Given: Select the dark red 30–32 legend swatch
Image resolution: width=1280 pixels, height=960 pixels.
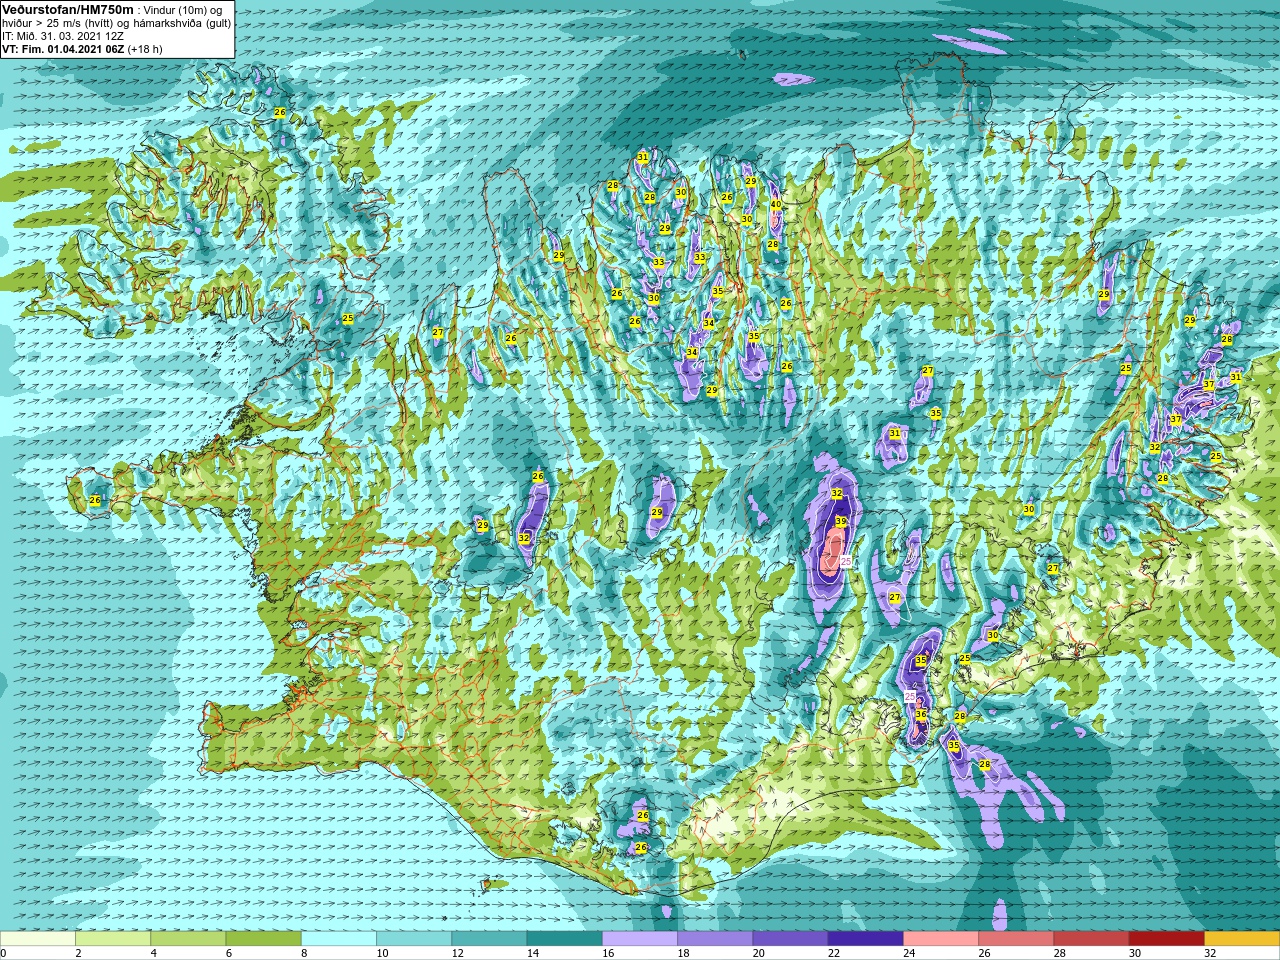Looking at the screenshot, I should [1166, 939].
